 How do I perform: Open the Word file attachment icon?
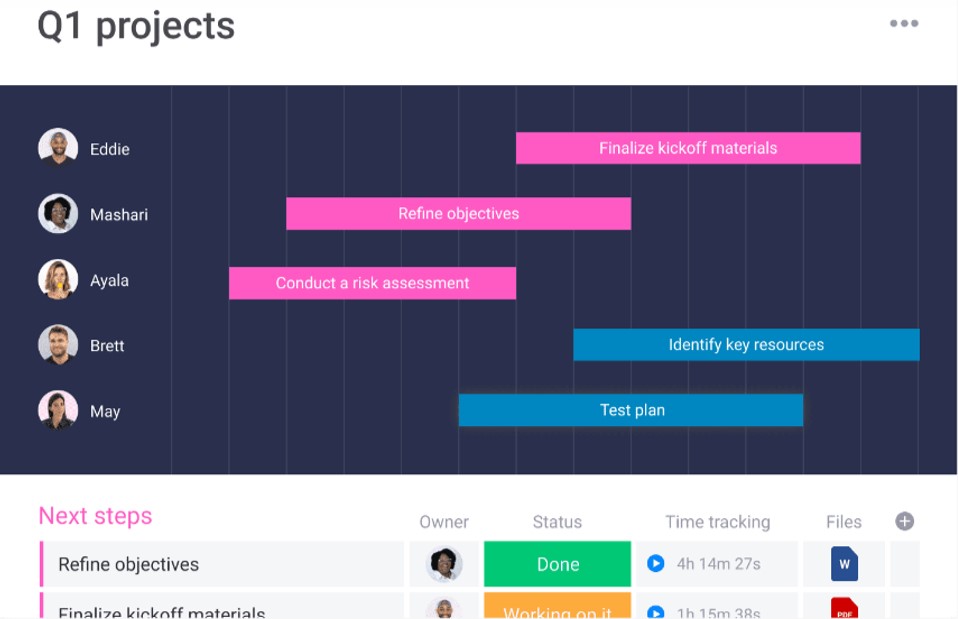tap(844, 564)
